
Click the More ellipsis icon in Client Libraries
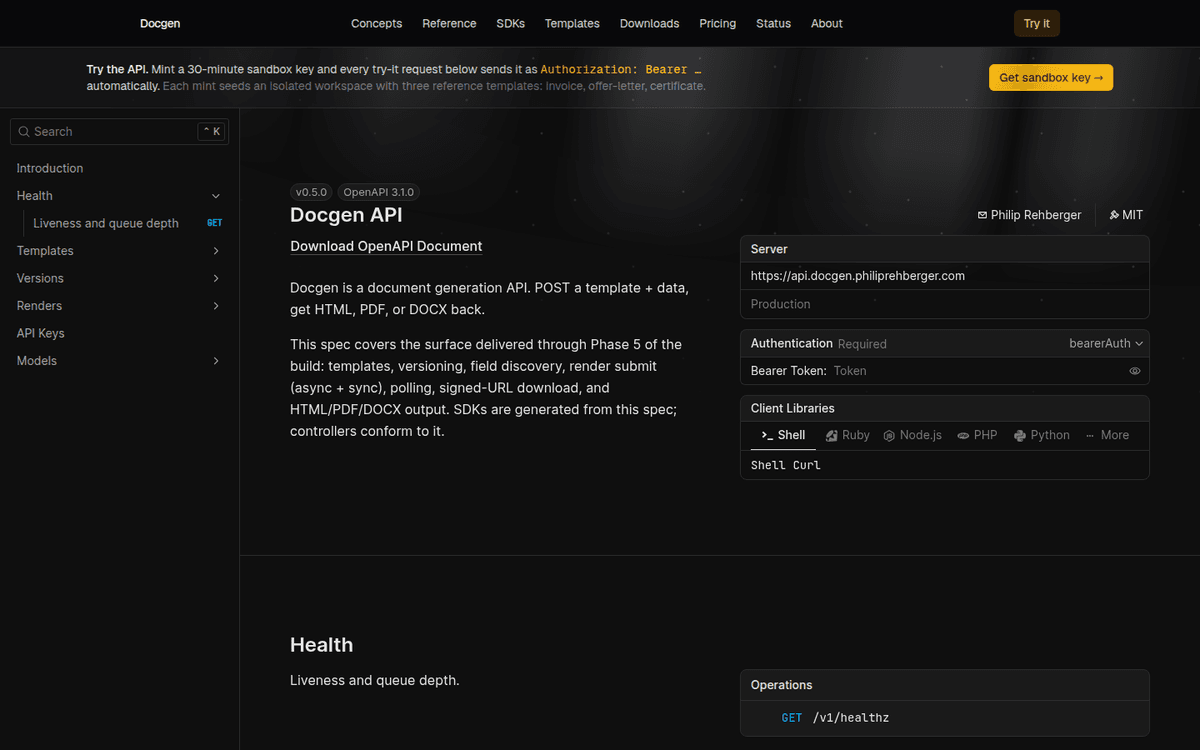click(1090, 436)
